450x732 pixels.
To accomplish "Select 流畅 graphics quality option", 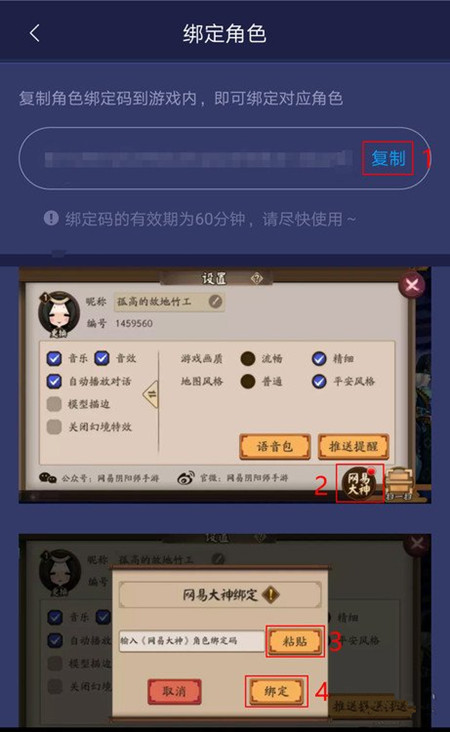I will (x=248, y=359).
